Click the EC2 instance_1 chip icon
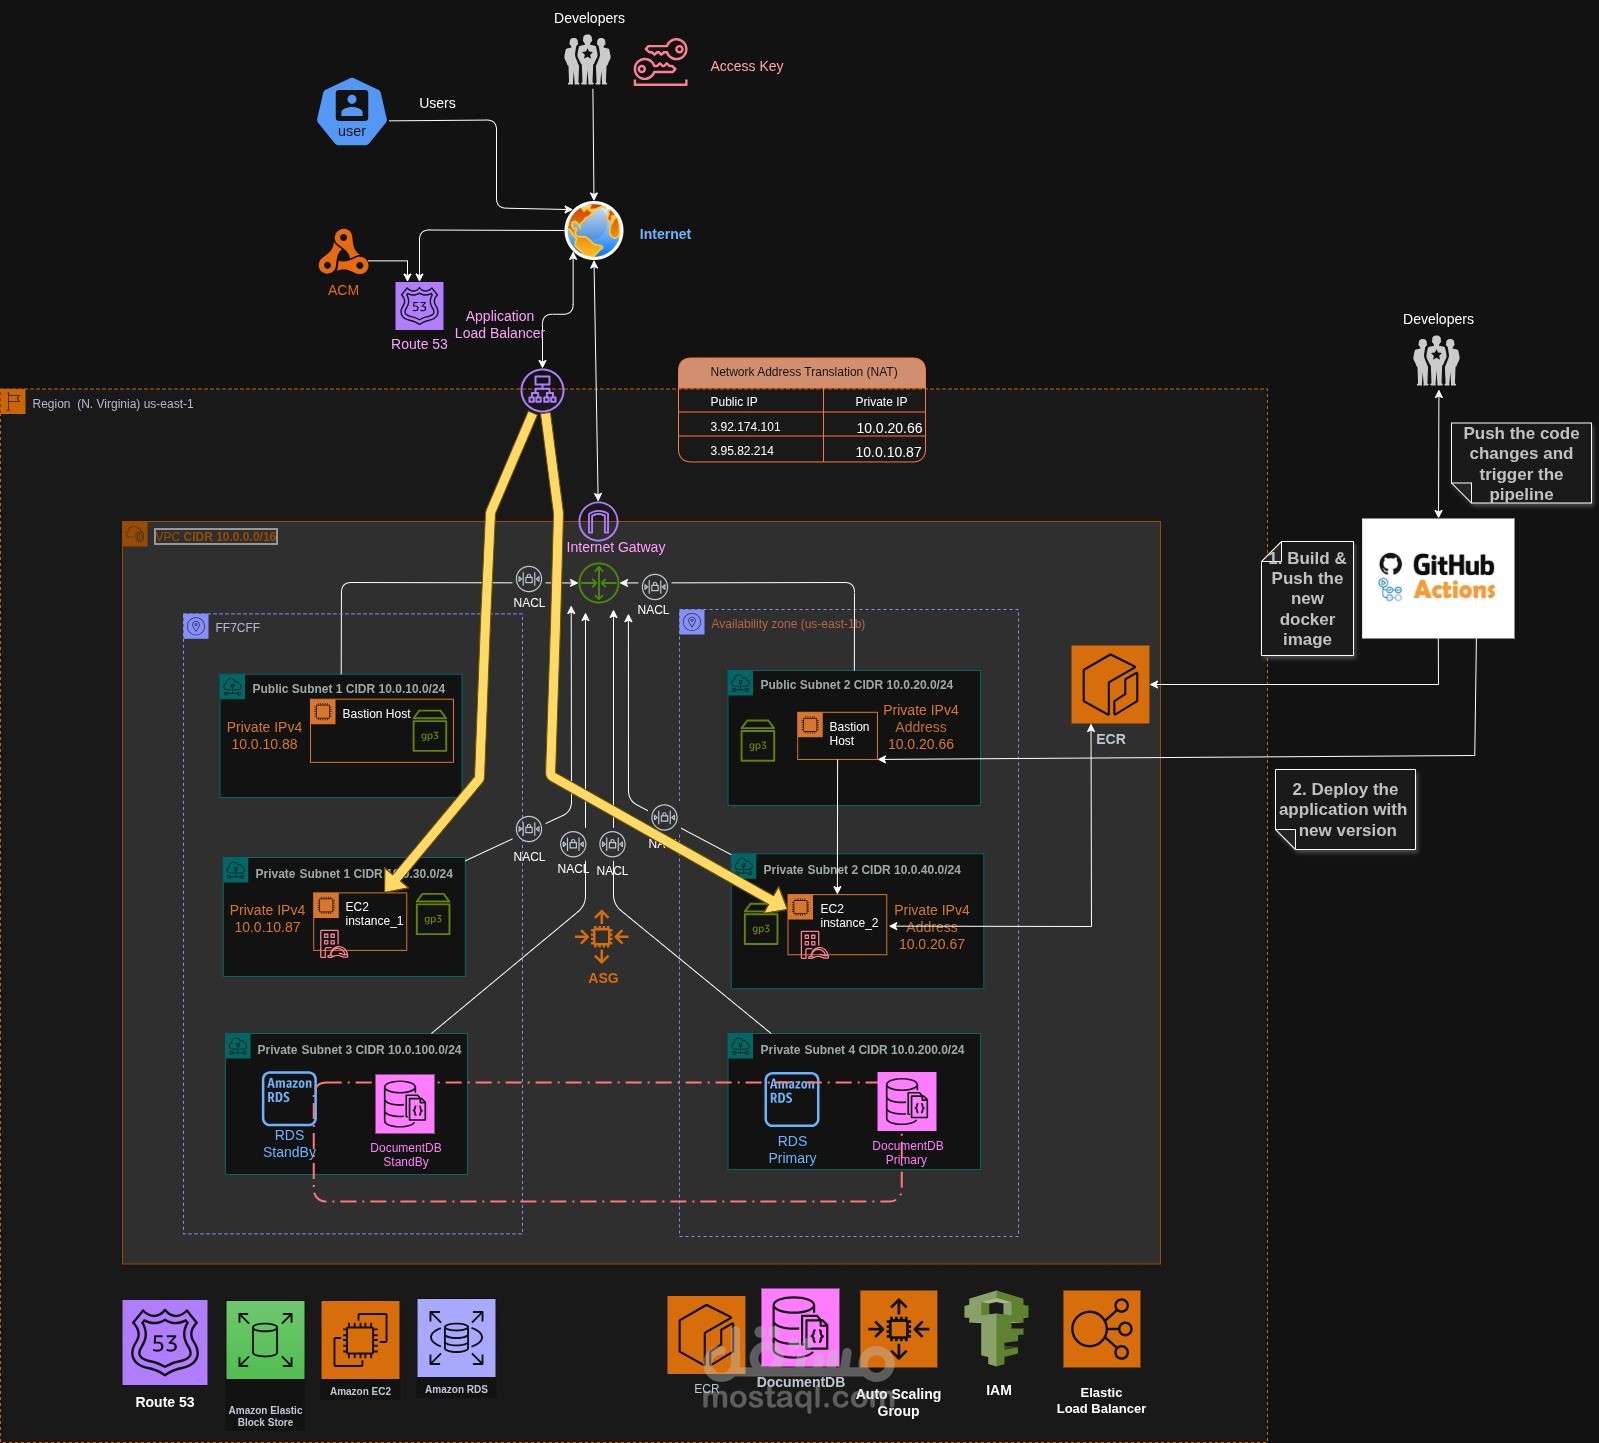Image resolution: width=1599 pixels, height=1443 pixels. point(326,906)
